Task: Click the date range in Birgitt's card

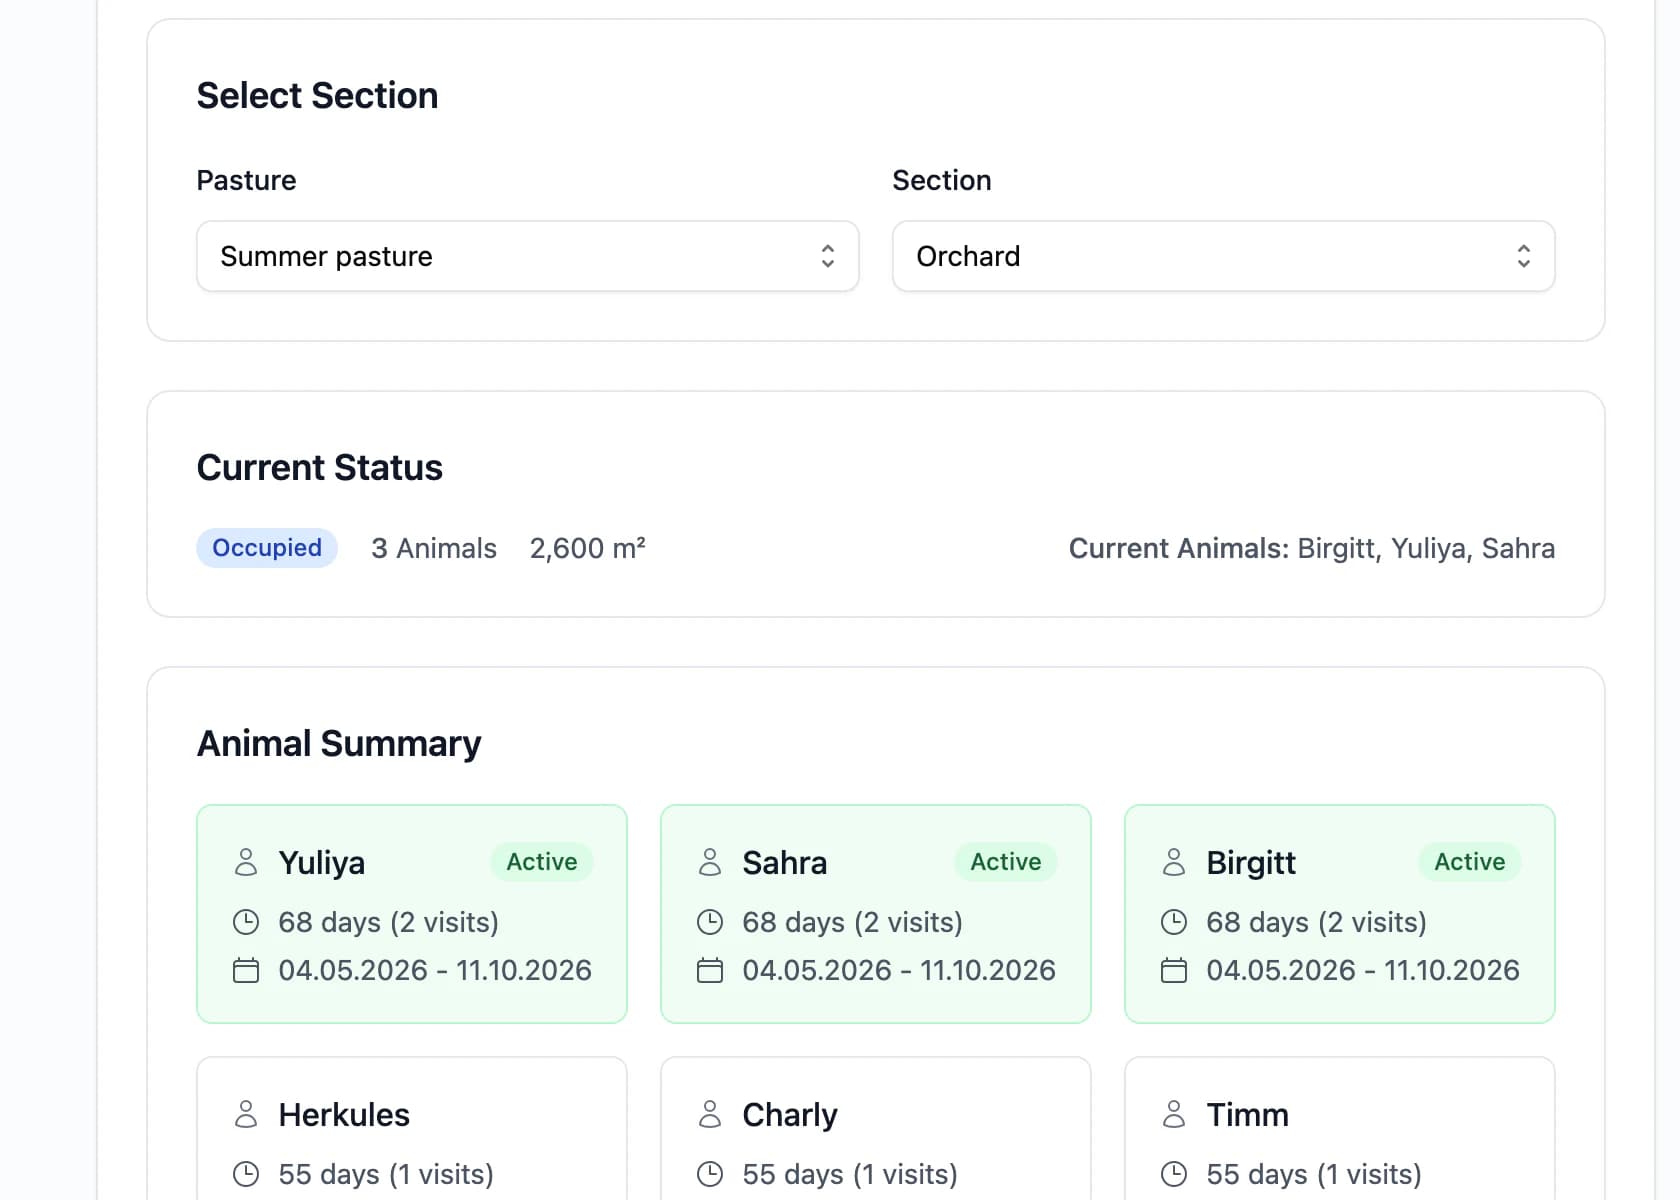Action: coord(1363,970)
